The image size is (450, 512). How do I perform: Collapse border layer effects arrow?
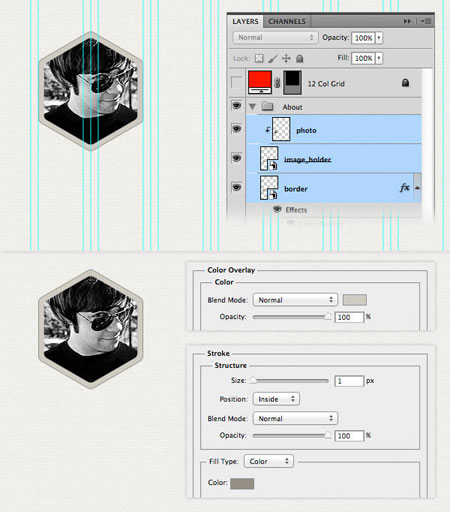pos(417,188)
